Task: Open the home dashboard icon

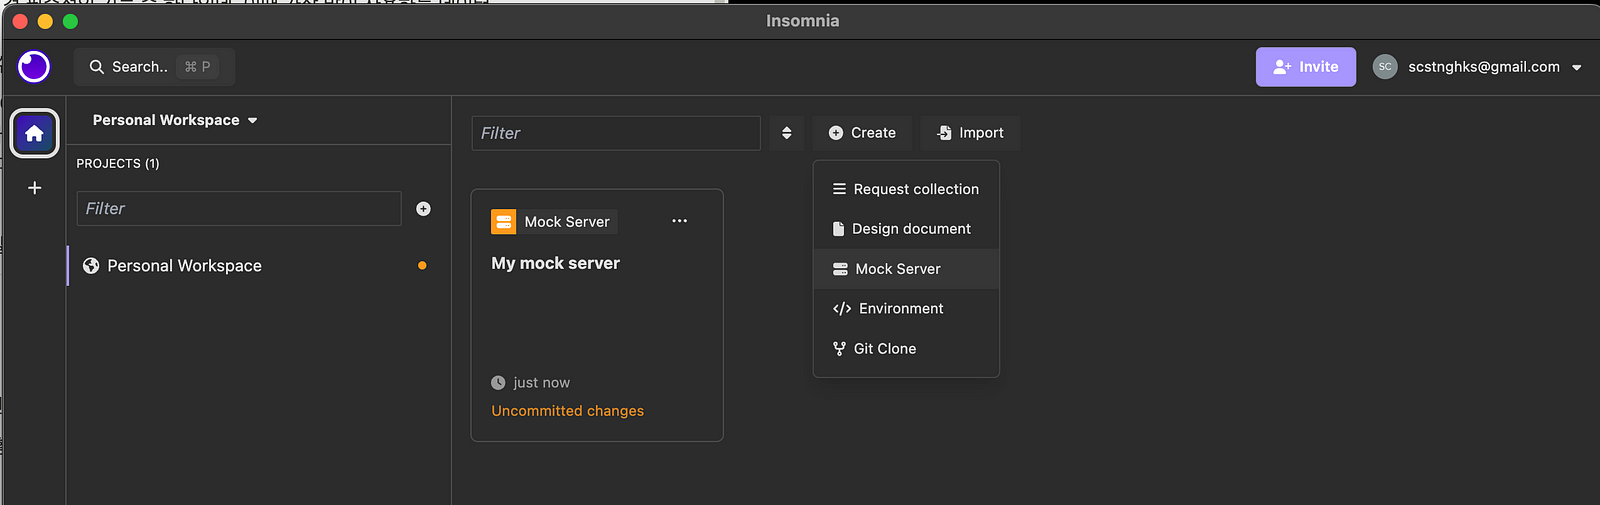Action: 34,133
